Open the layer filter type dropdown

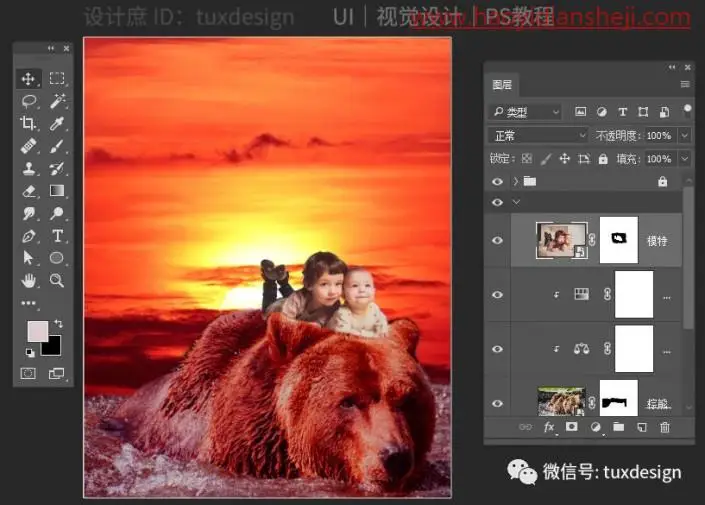pyautogui.click(x=525, y=112)
